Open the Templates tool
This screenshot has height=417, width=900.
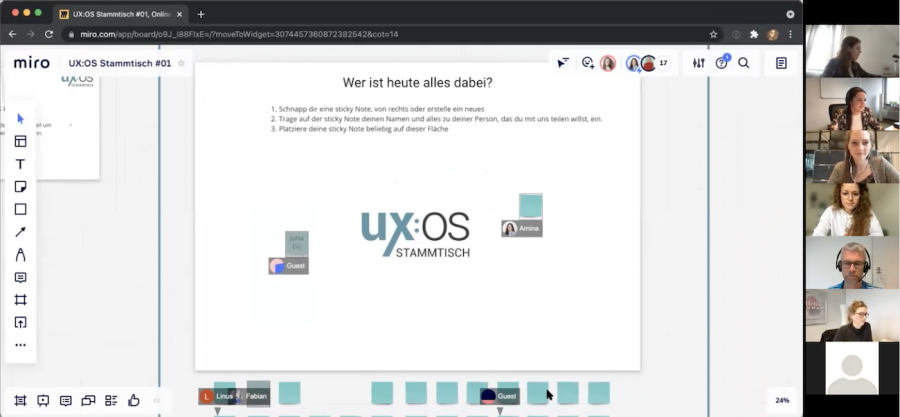20,141
